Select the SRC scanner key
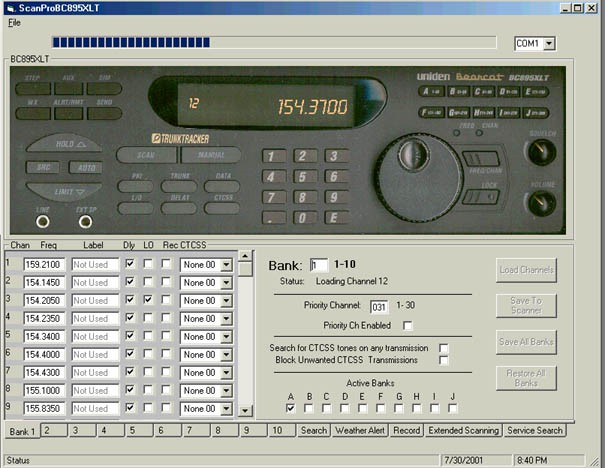This screenshot has height=468, width=605. 43,167
